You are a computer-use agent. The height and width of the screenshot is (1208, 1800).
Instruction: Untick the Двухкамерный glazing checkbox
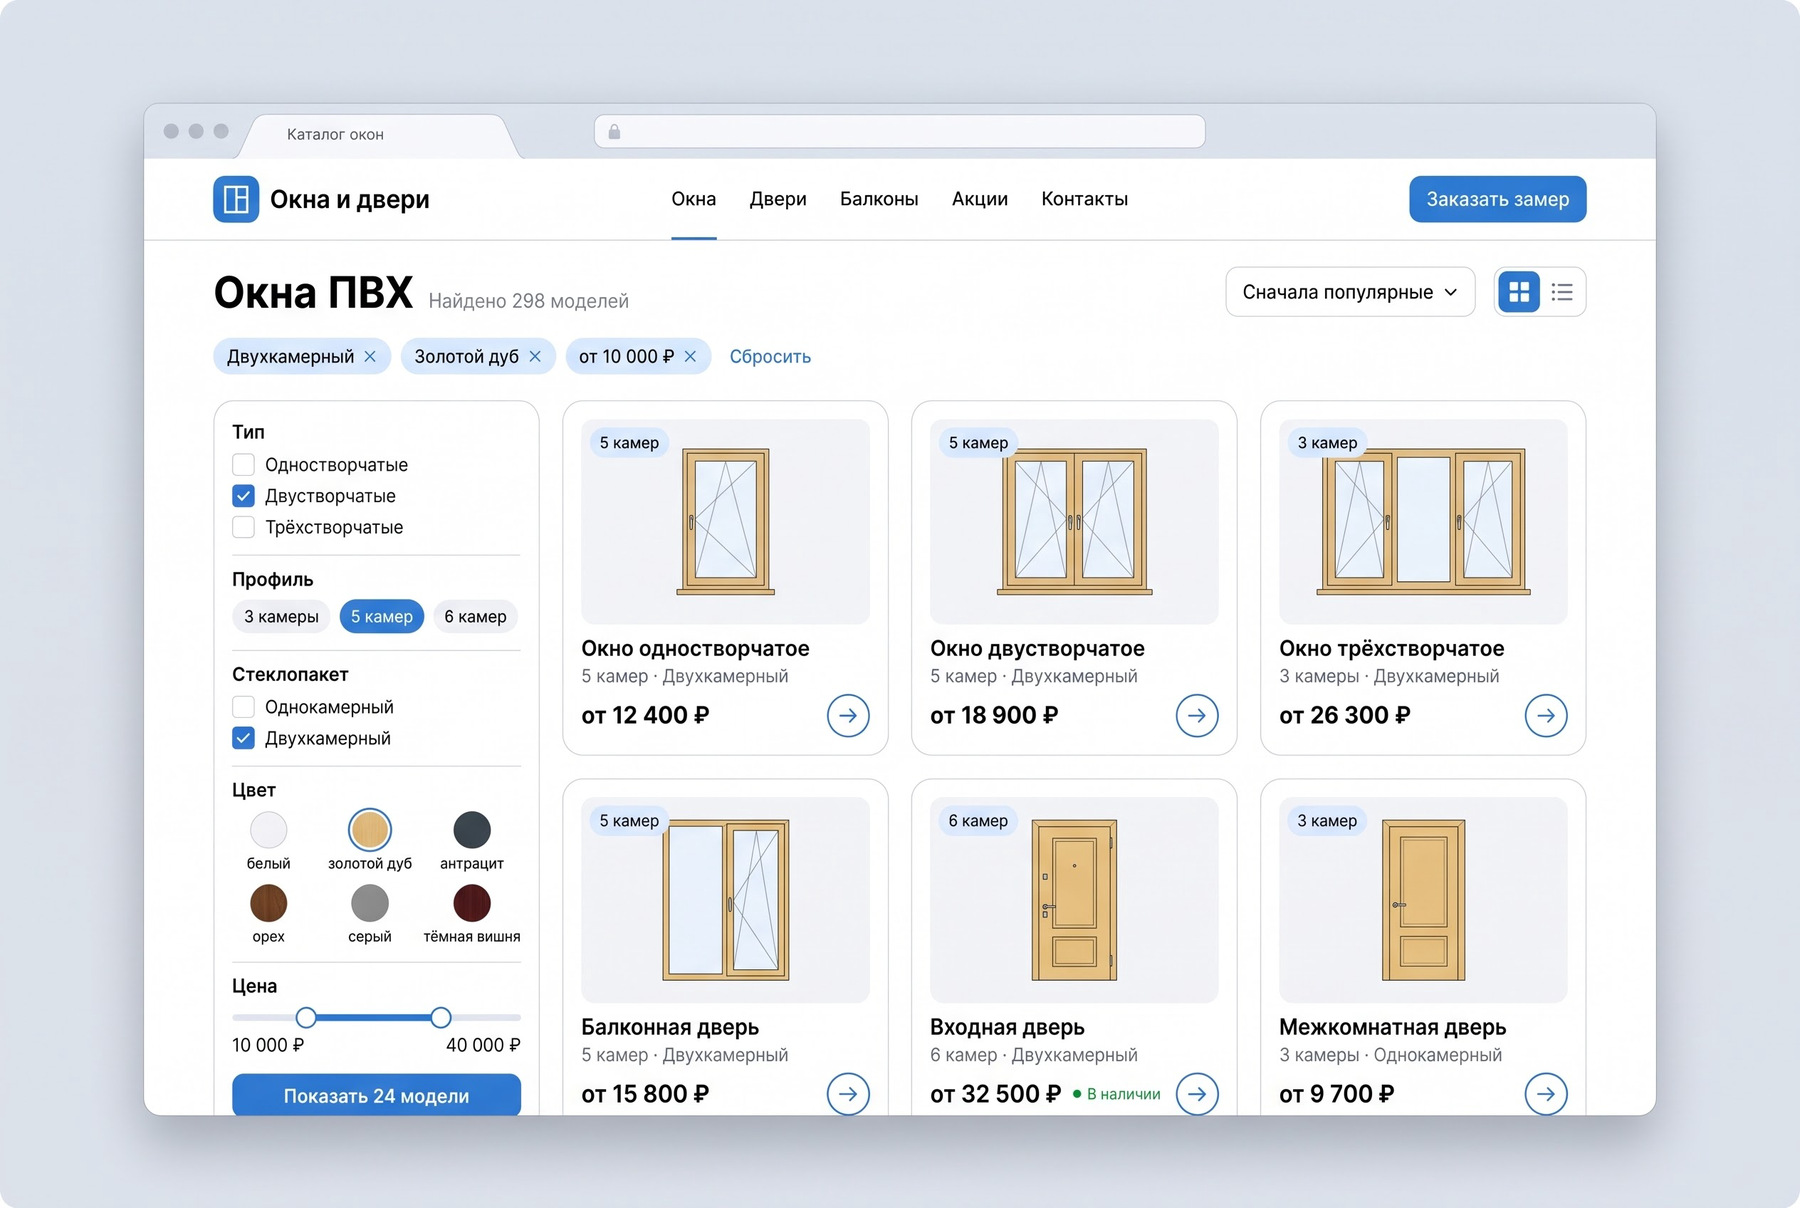243,738
